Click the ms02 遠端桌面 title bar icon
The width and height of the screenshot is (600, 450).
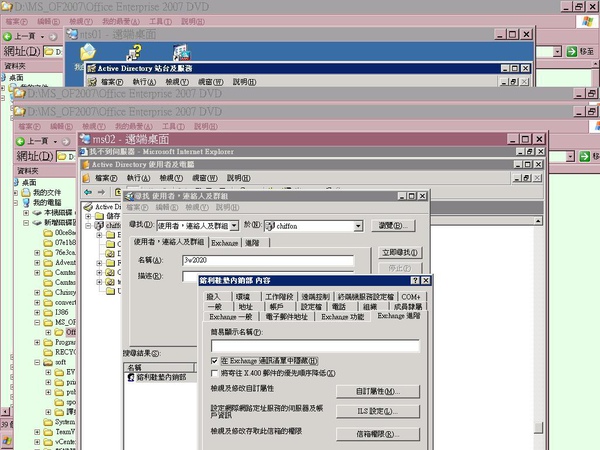85,139
